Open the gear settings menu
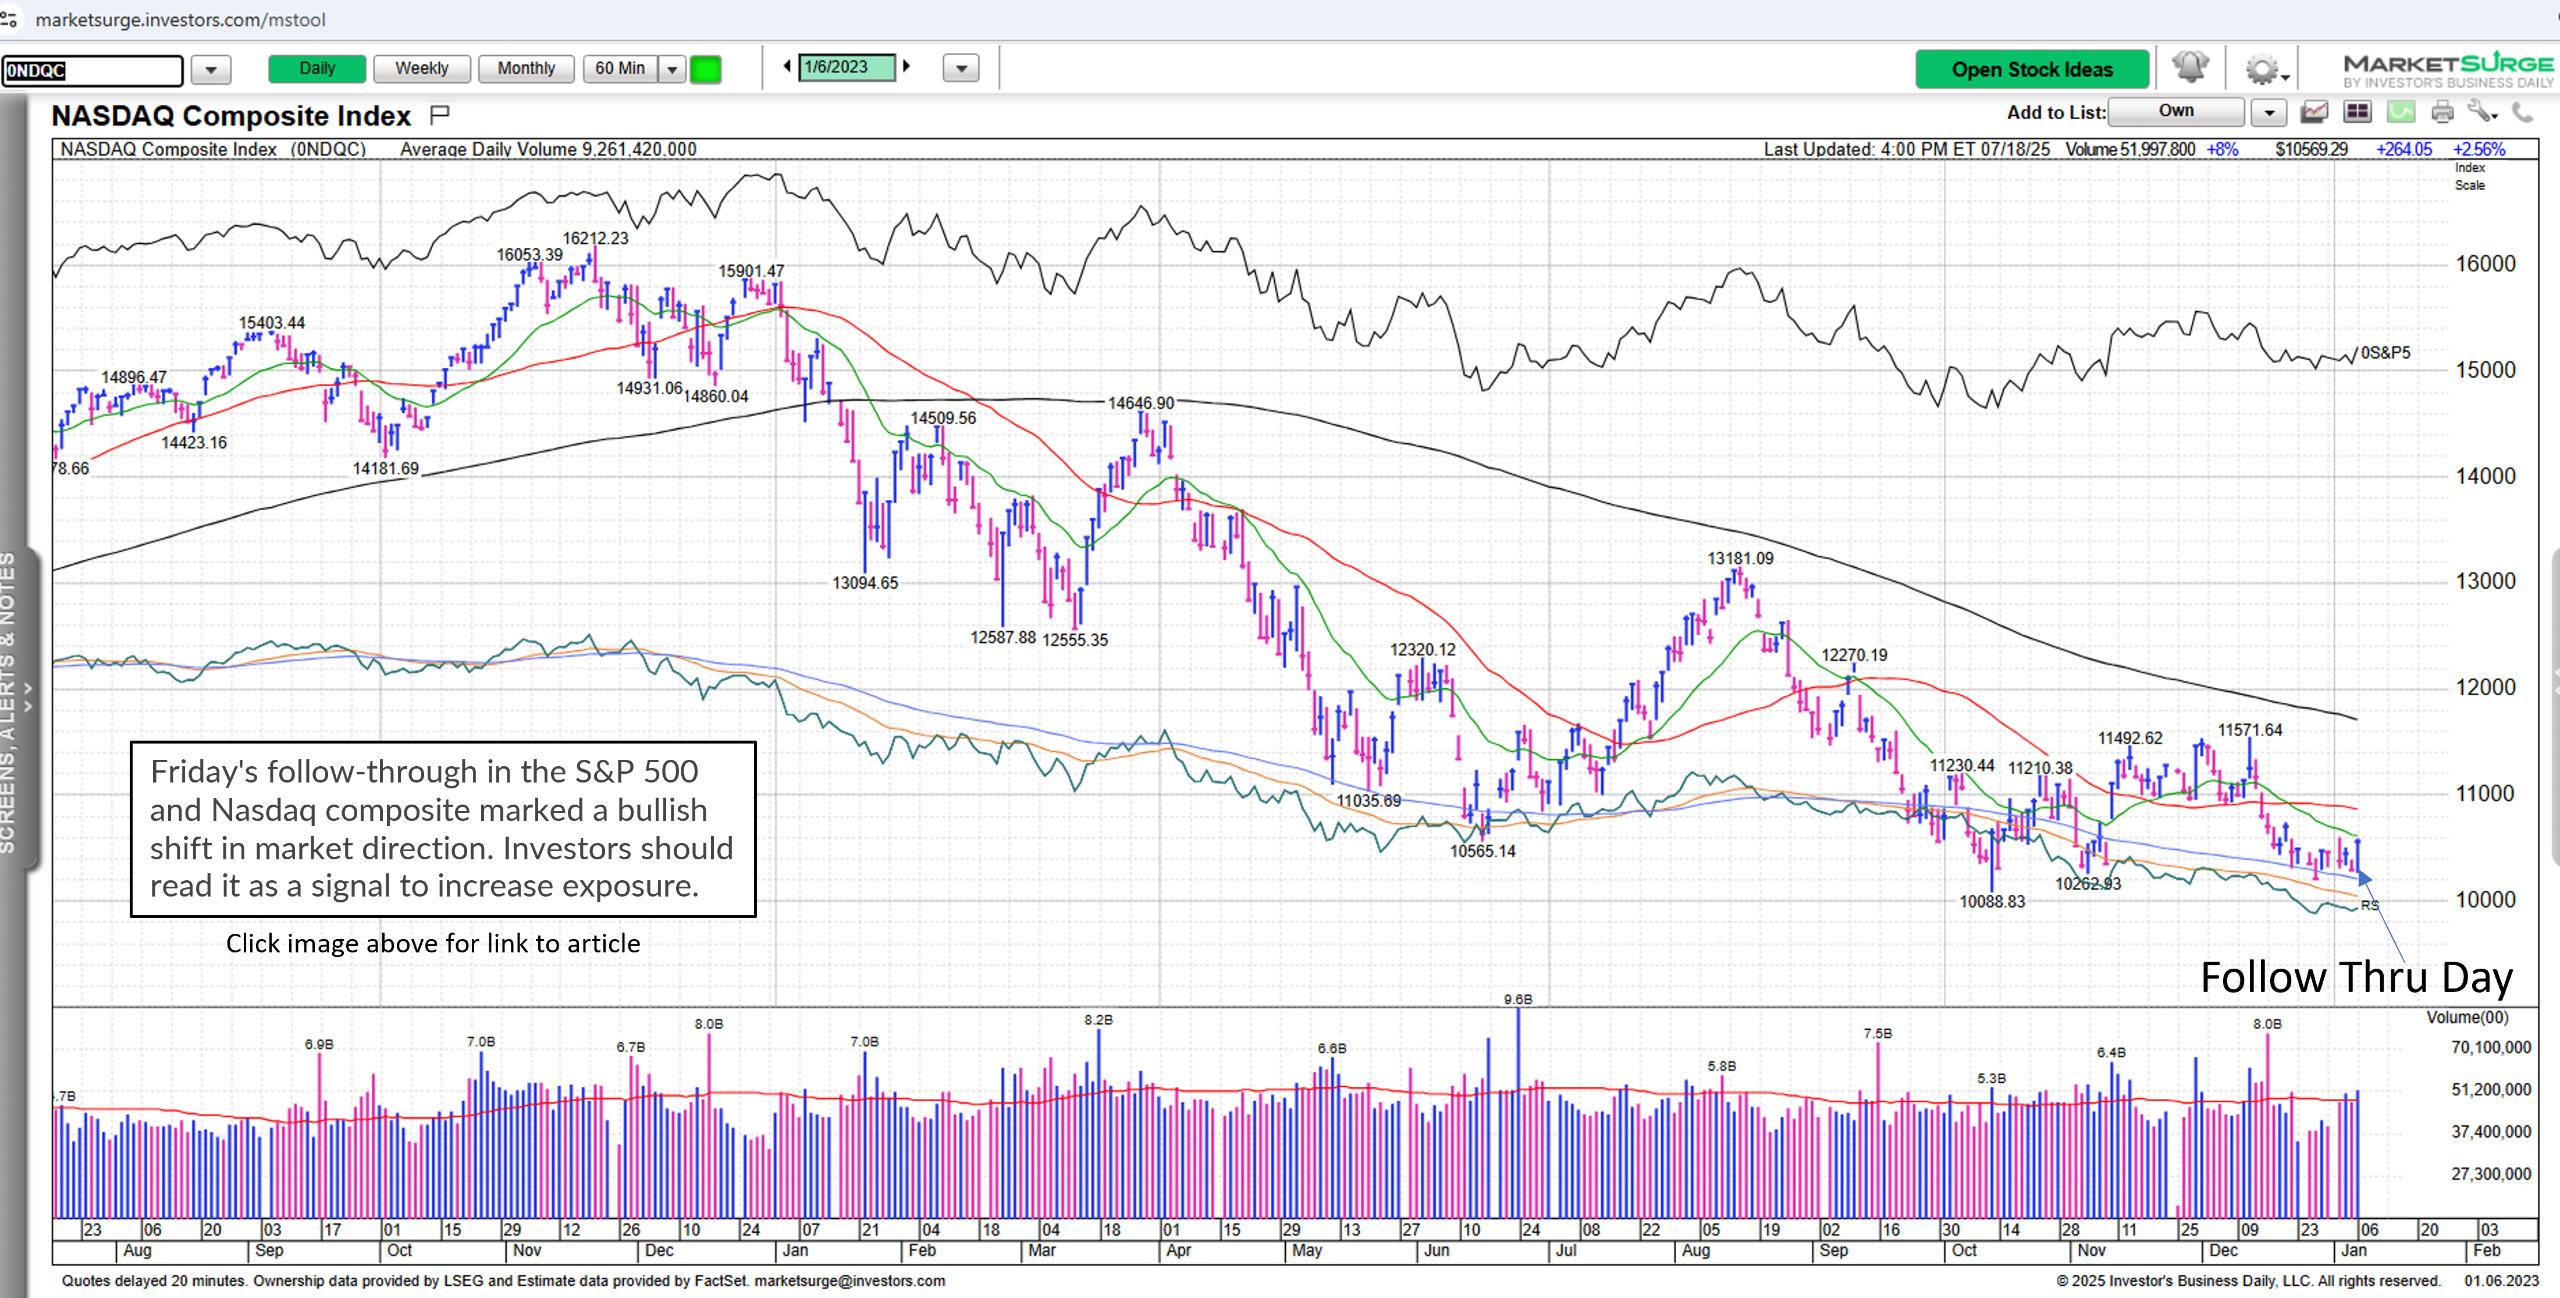Viewport: 2560px width, 1298px height. pyautogui.click(x=2260, y=70)
